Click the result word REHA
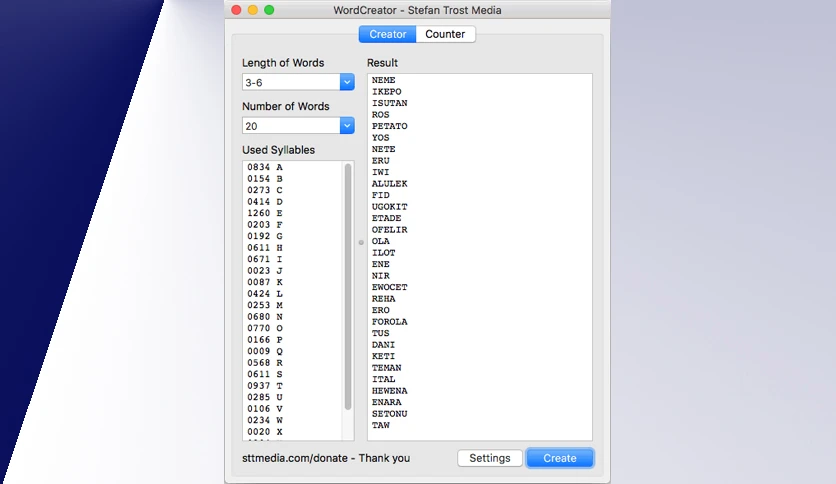Image resolution: width=836 pixels, height=484 pixels. (383, 299)
